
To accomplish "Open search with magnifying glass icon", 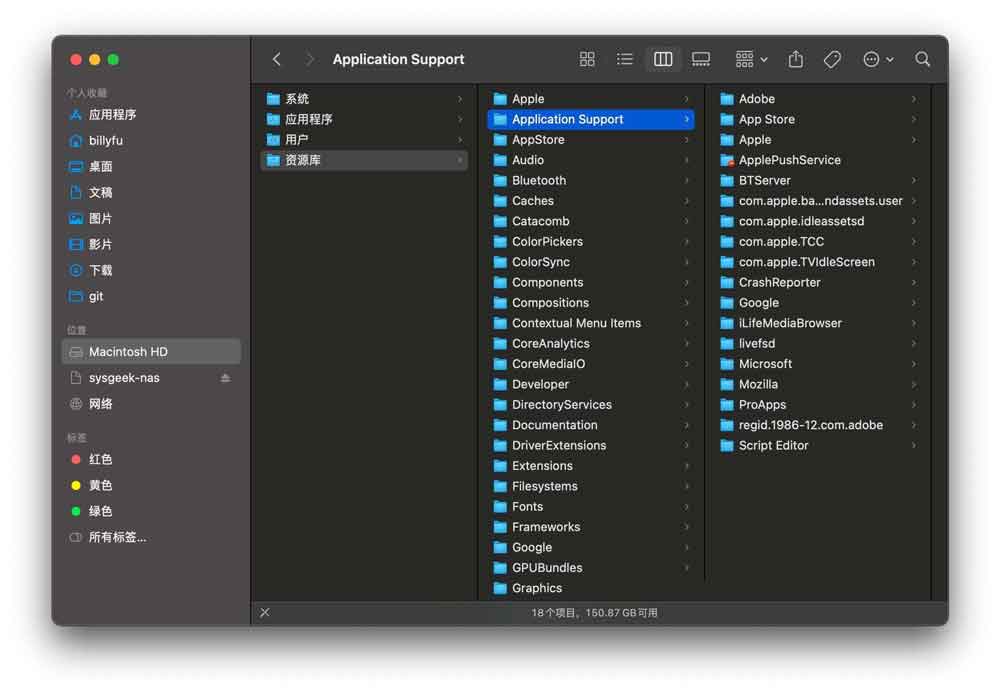I will coord(923,60).
